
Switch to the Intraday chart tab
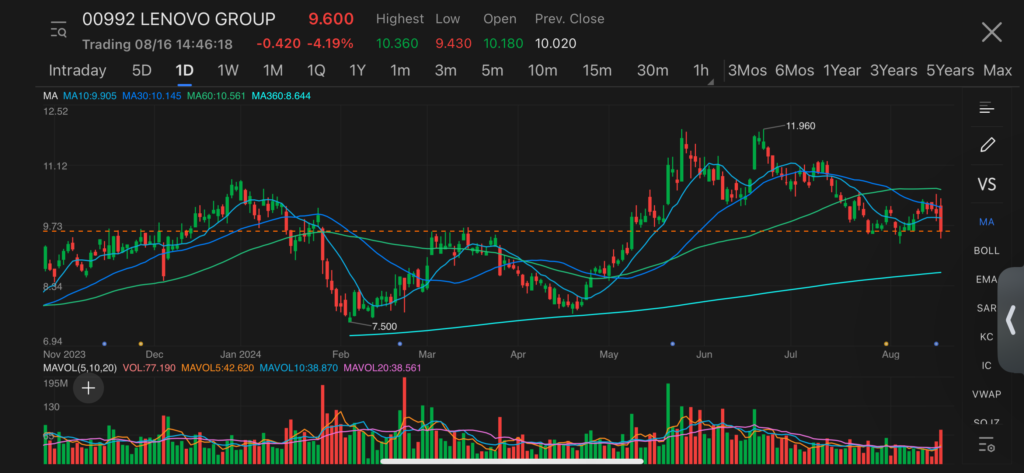[x=77, y=71]
